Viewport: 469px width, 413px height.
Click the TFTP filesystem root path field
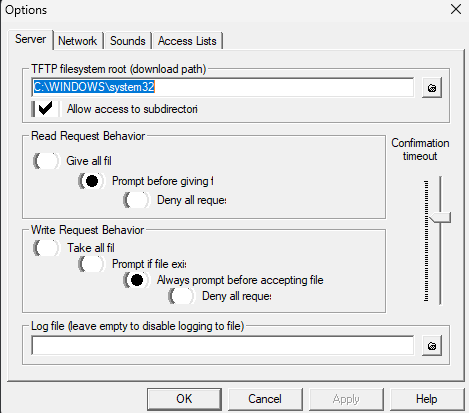[x=223, y=87]
